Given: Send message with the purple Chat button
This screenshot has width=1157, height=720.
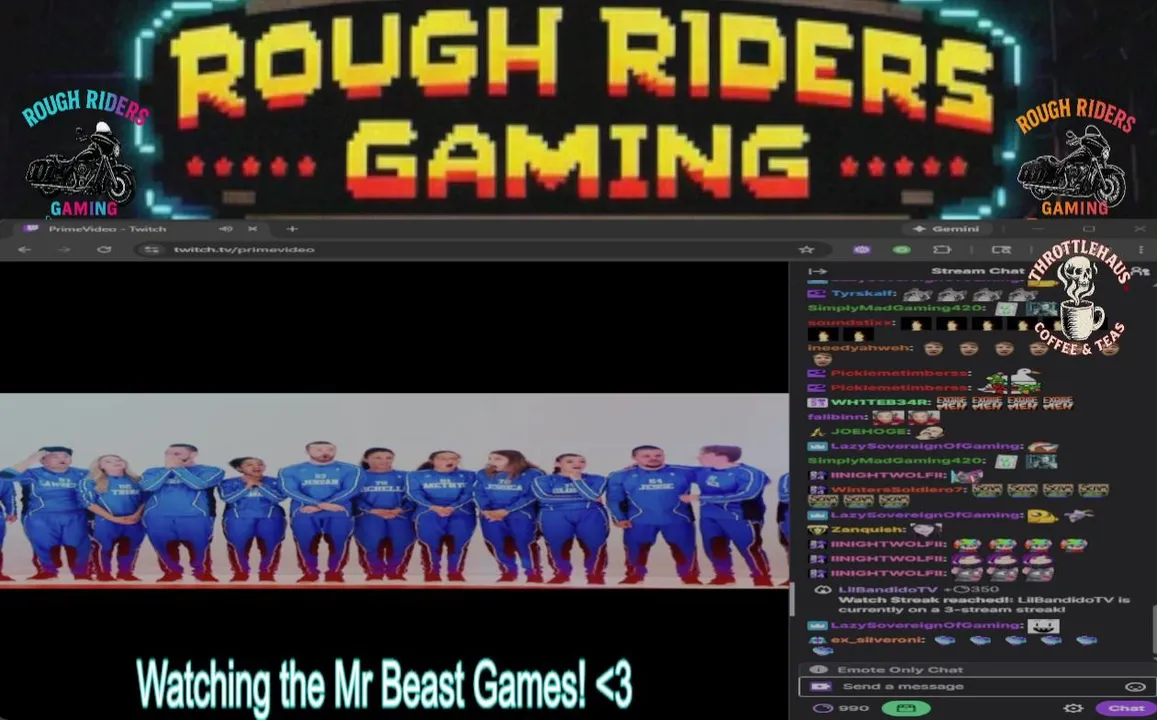Looking at the screenshot, I should [1126, 708].
